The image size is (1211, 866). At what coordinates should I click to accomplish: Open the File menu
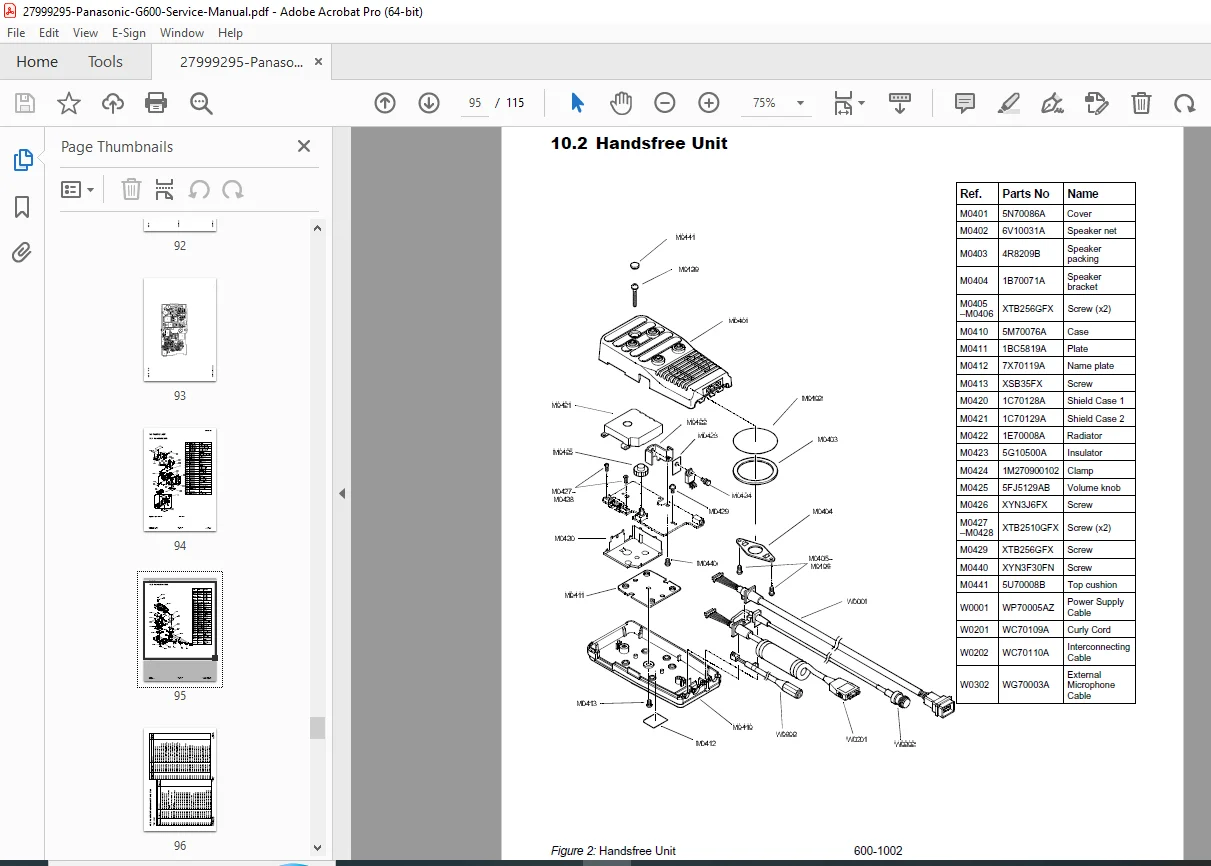coord(16,32)
